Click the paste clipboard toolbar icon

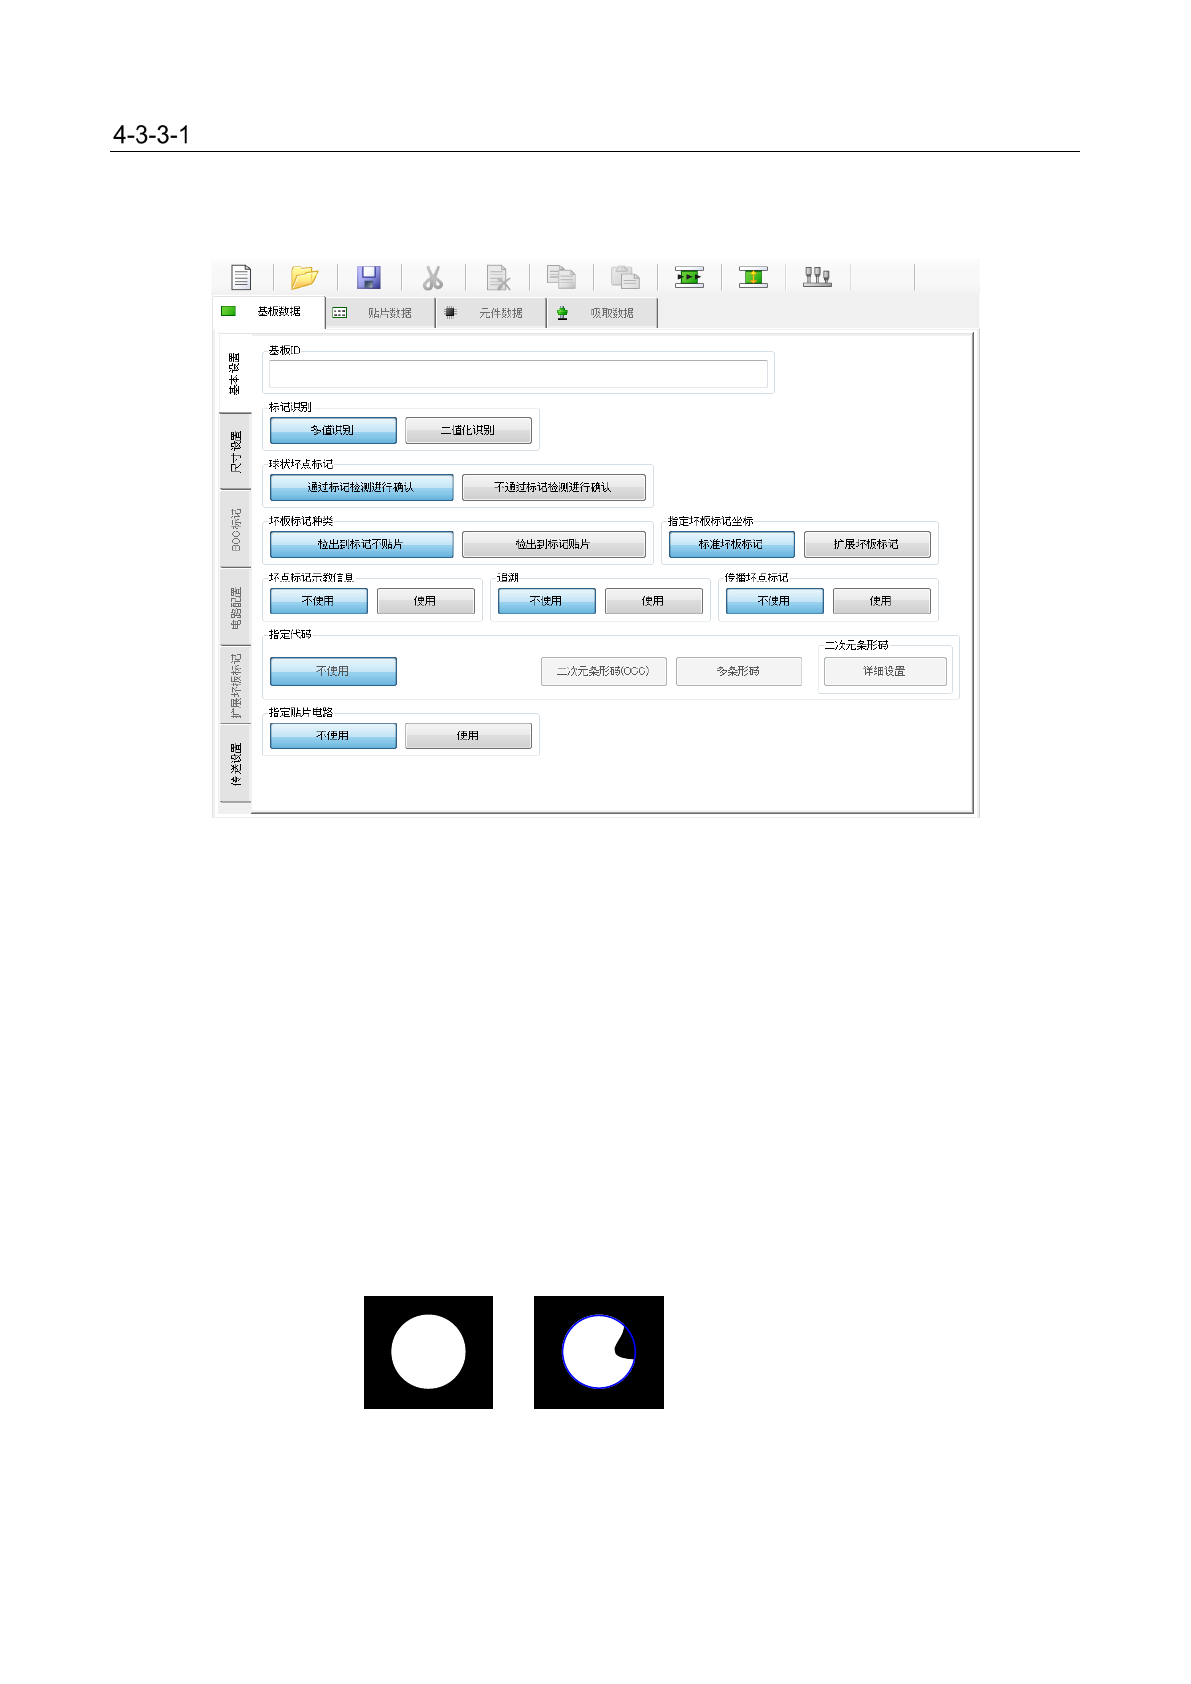625,276
